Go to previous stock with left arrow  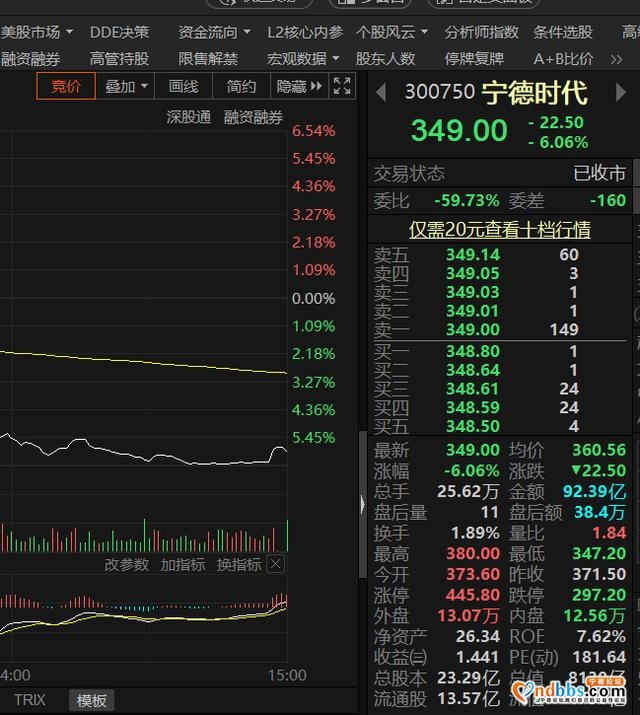tap(381, 93)
